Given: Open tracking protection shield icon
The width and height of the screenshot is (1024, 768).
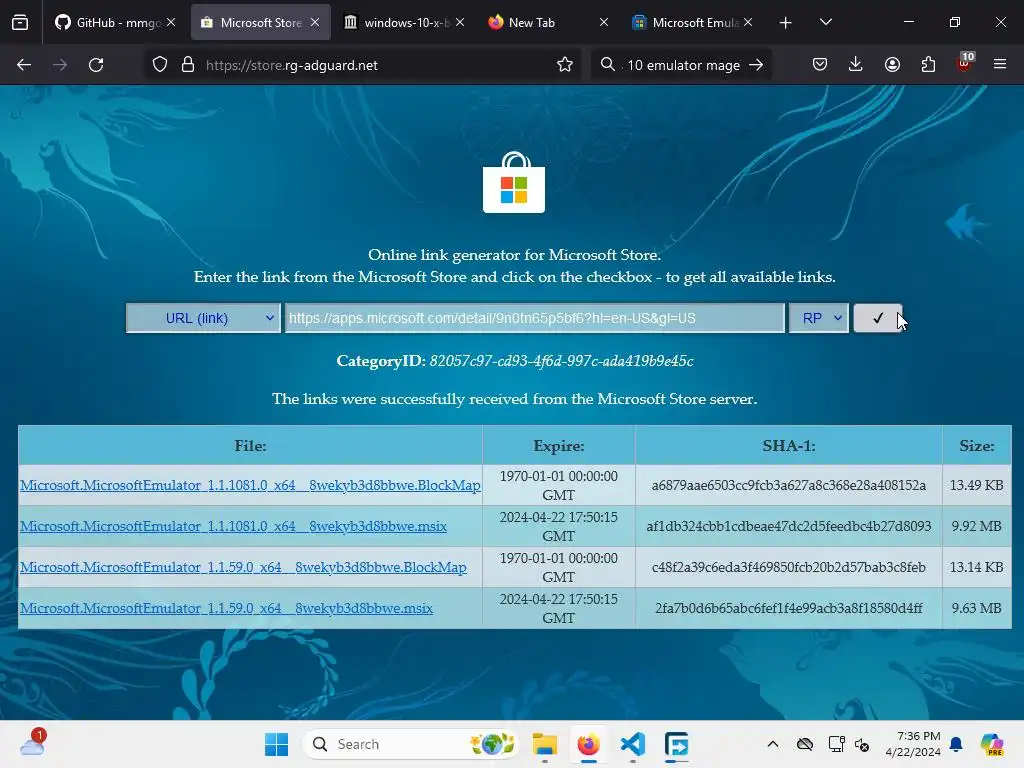Looking at the screenshot, I should [x=160, y=65].
